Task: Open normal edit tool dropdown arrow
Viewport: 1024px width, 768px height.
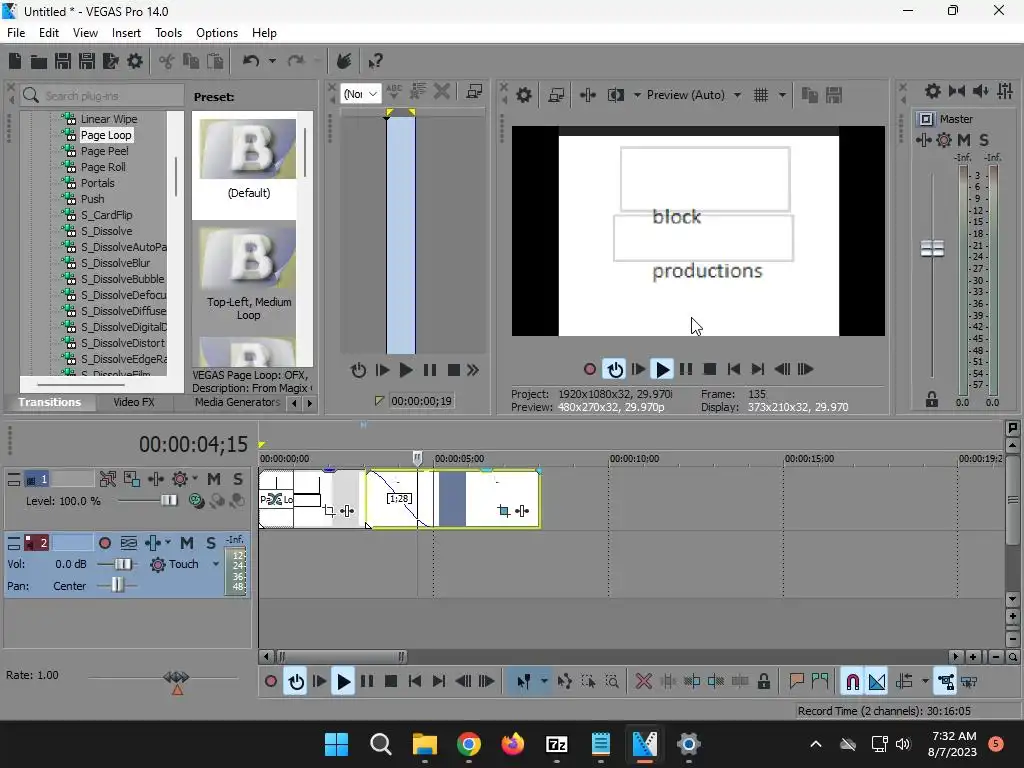Action: (x=544, y=682)
